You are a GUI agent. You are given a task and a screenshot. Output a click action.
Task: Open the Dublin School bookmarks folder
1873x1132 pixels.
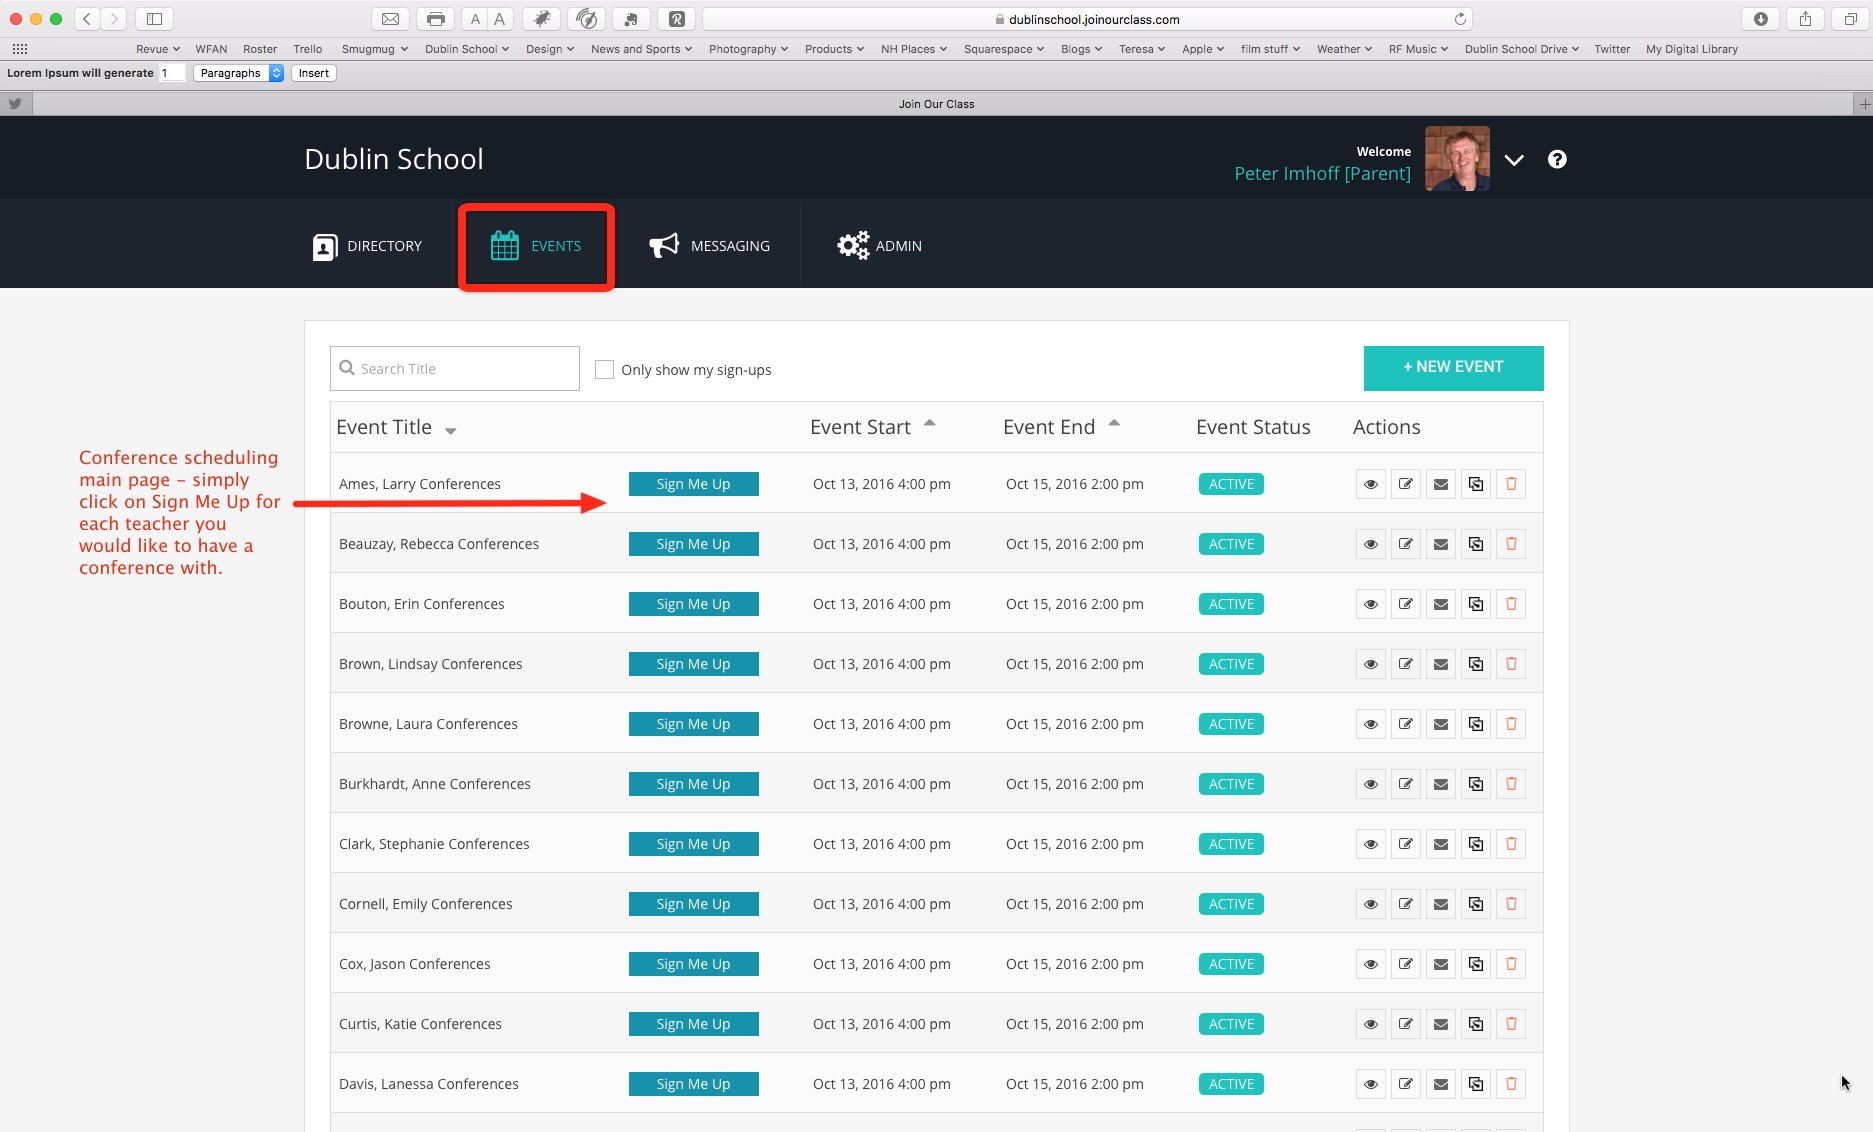point(467,49)
